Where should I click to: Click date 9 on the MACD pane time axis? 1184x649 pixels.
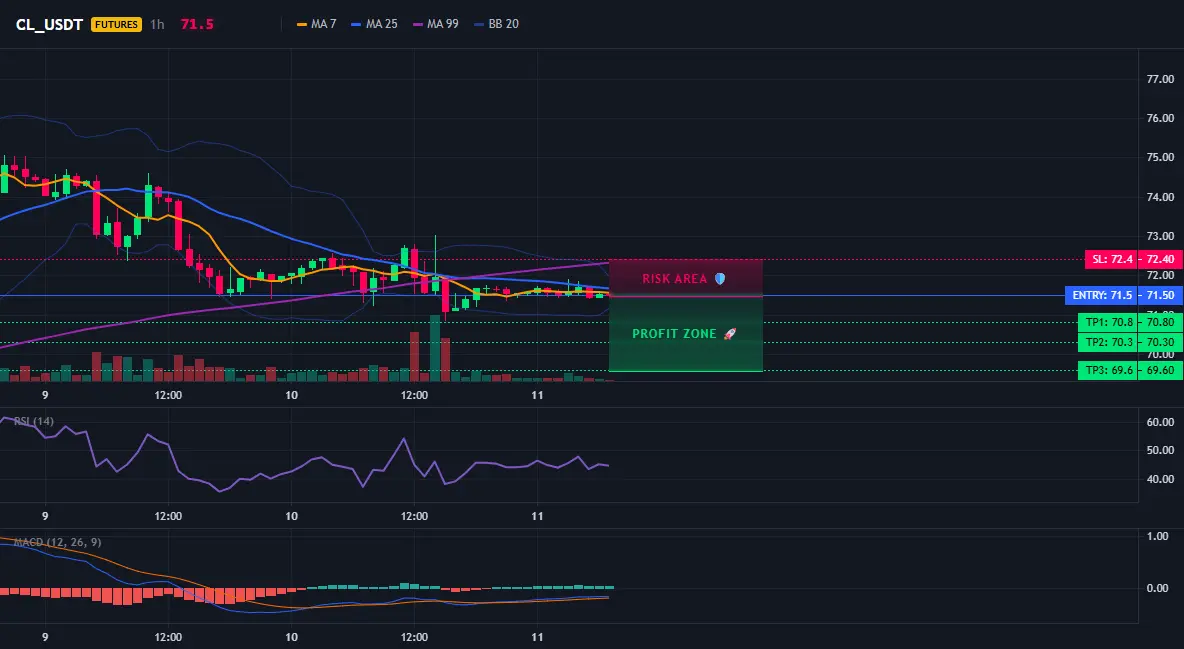point(45,637)
